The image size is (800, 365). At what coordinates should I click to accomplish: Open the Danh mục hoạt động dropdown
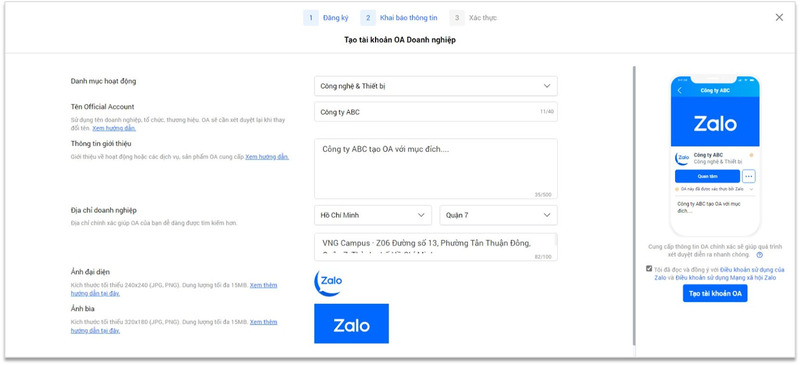(436, 86)
